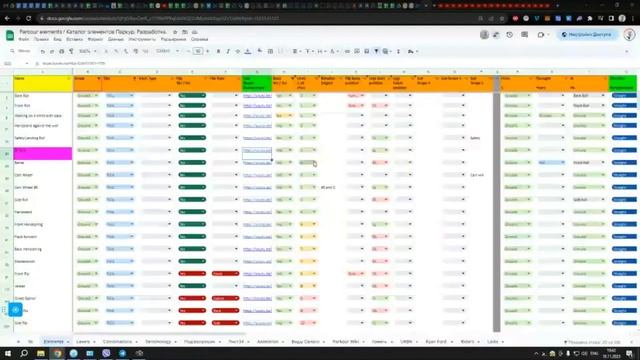640x360 pixels.
Task: Open the File menu
Action: point(24,39)
